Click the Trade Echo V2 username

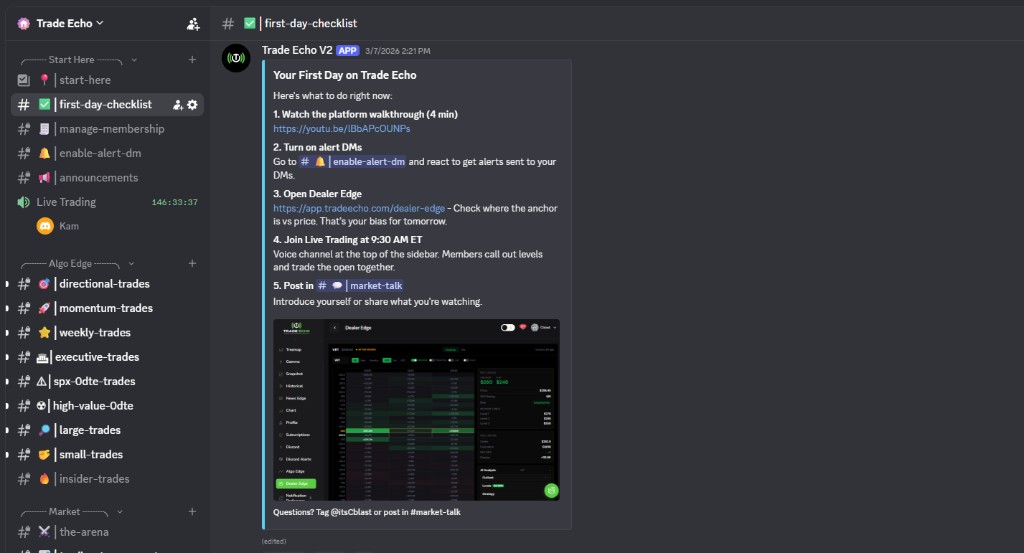(297, 50)
